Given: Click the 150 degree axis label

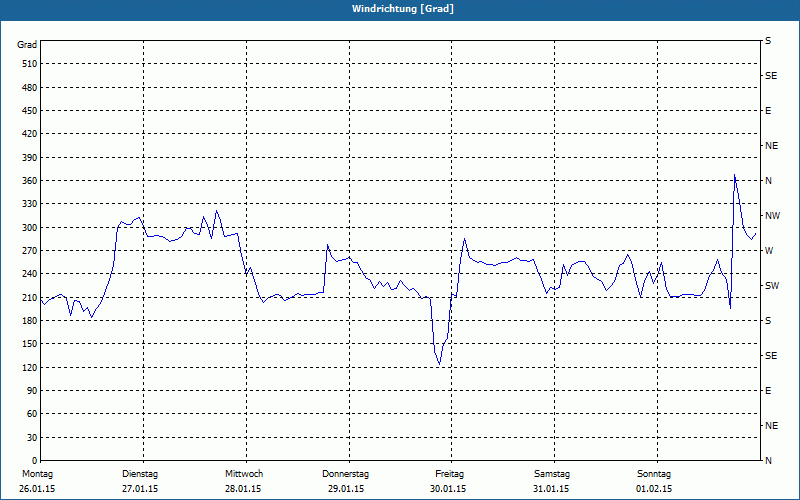Looking at the screenshot, I should [x=30, y=344].
